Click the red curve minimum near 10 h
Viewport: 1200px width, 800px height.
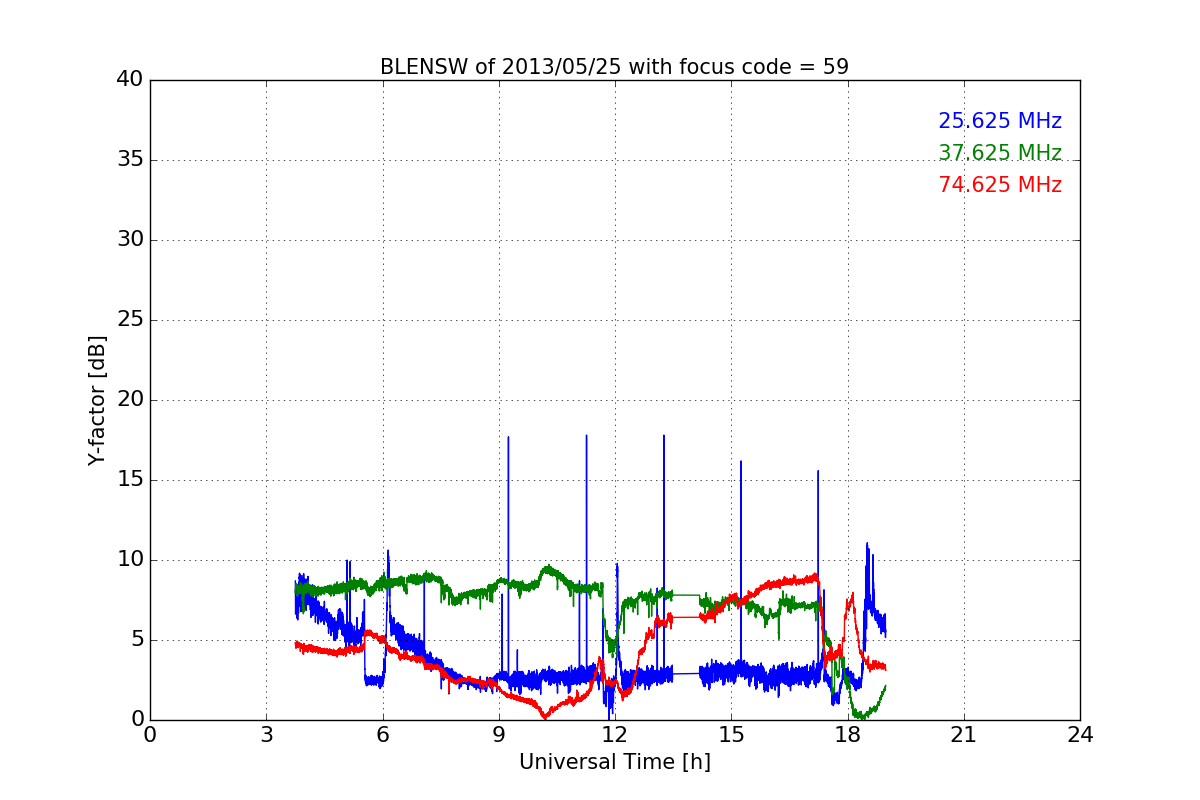pyautogui.click(x=545, y=717)
